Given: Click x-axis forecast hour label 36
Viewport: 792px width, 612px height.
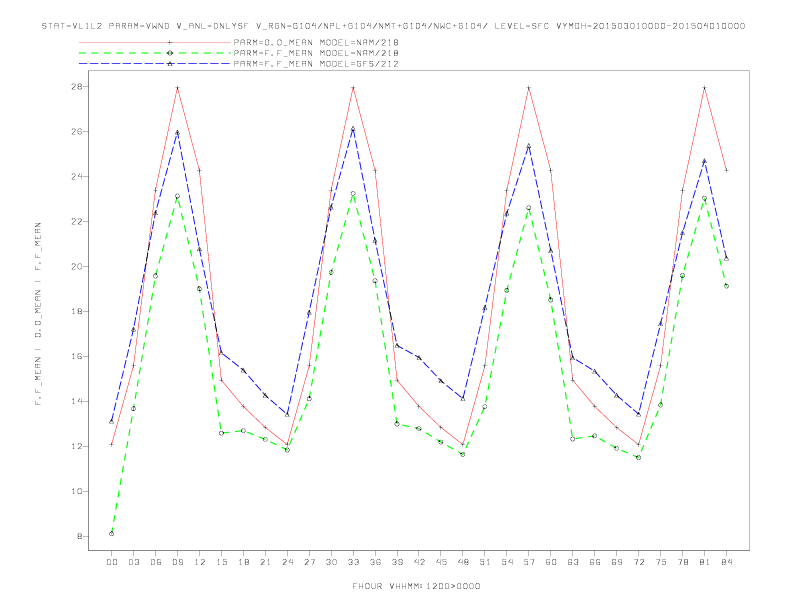Looking at the screenshot, I should coord(375,562).
